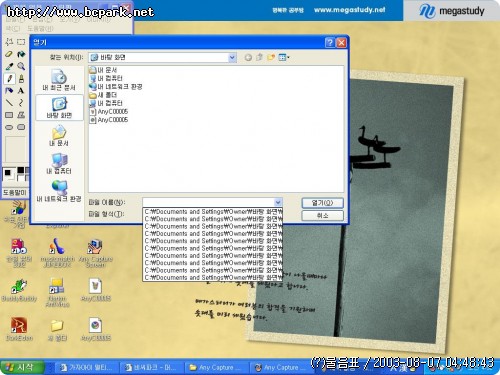Viewport: 500px width, 375px height.
Task: Pick the white color in Paint palette
Action: [21, 178]
